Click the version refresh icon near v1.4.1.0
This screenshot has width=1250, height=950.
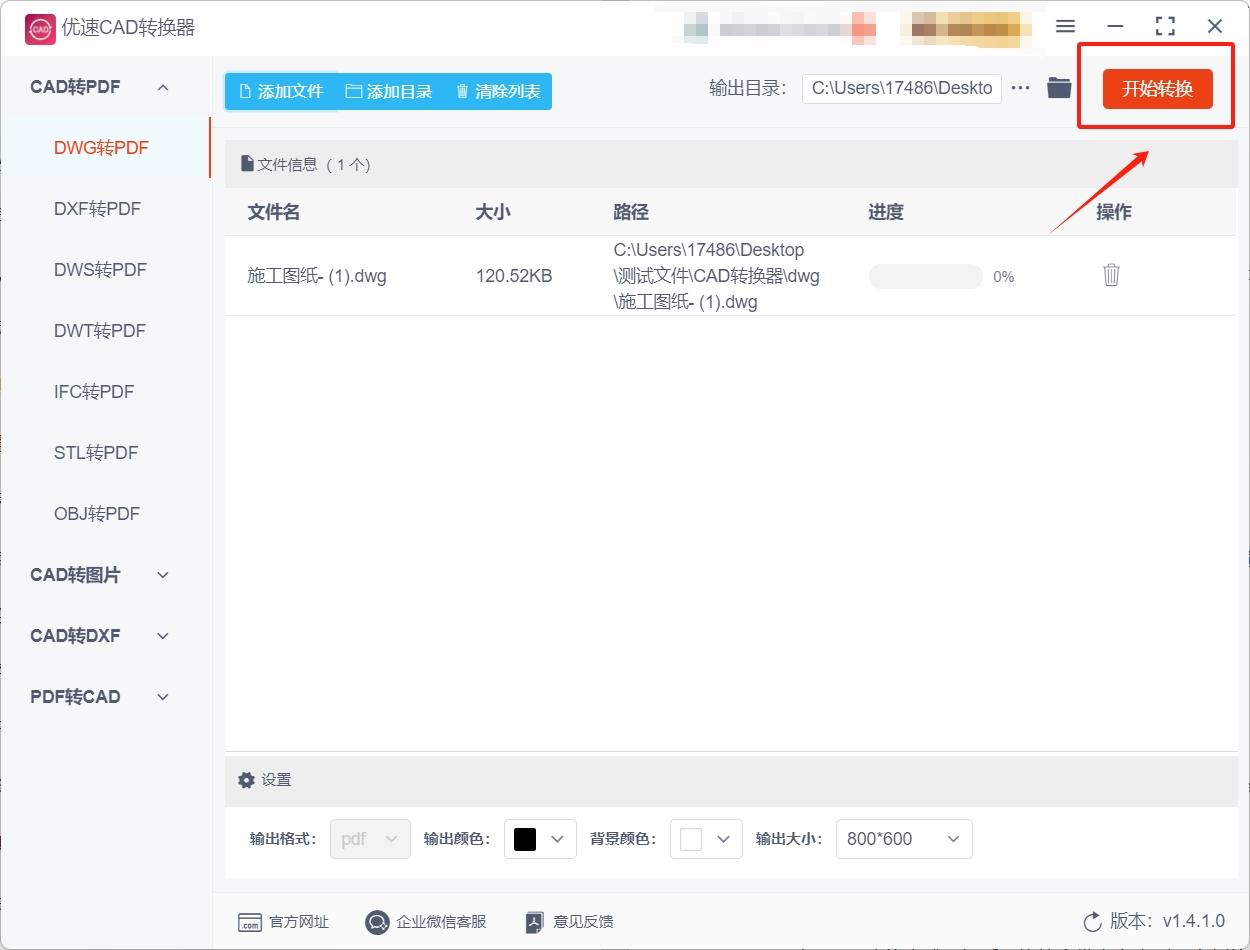click(1092, 923)
